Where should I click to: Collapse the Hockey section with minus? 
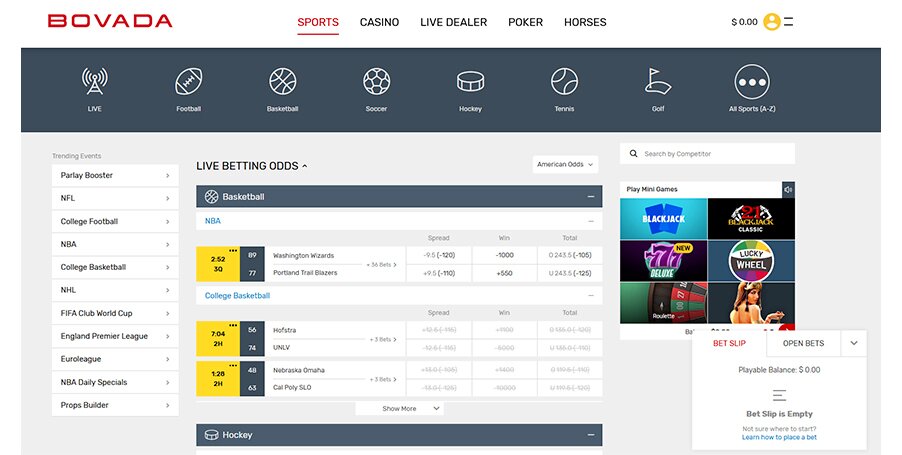590,435
